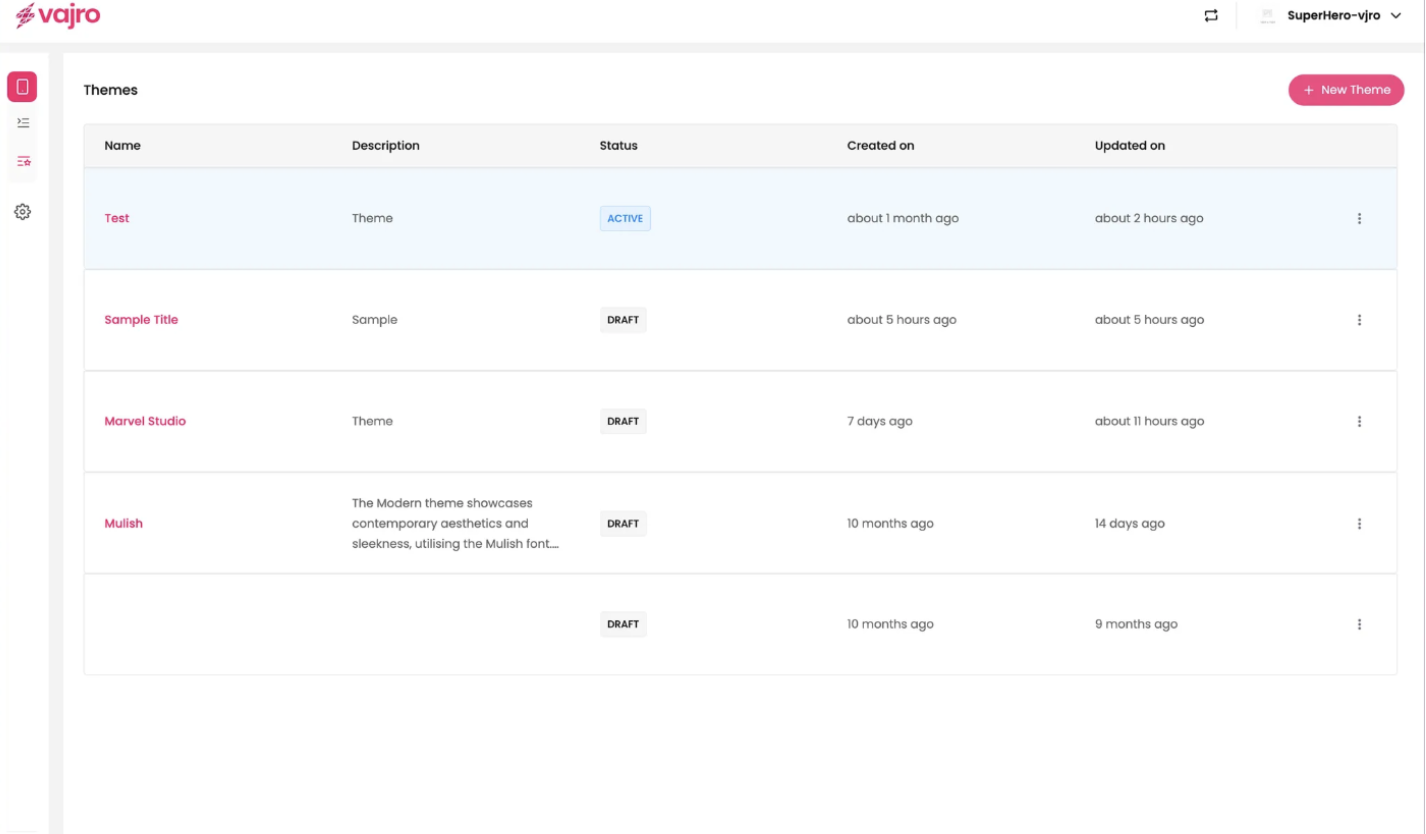Open the three-dot menu for Mulish theme

coord(1359,523)
